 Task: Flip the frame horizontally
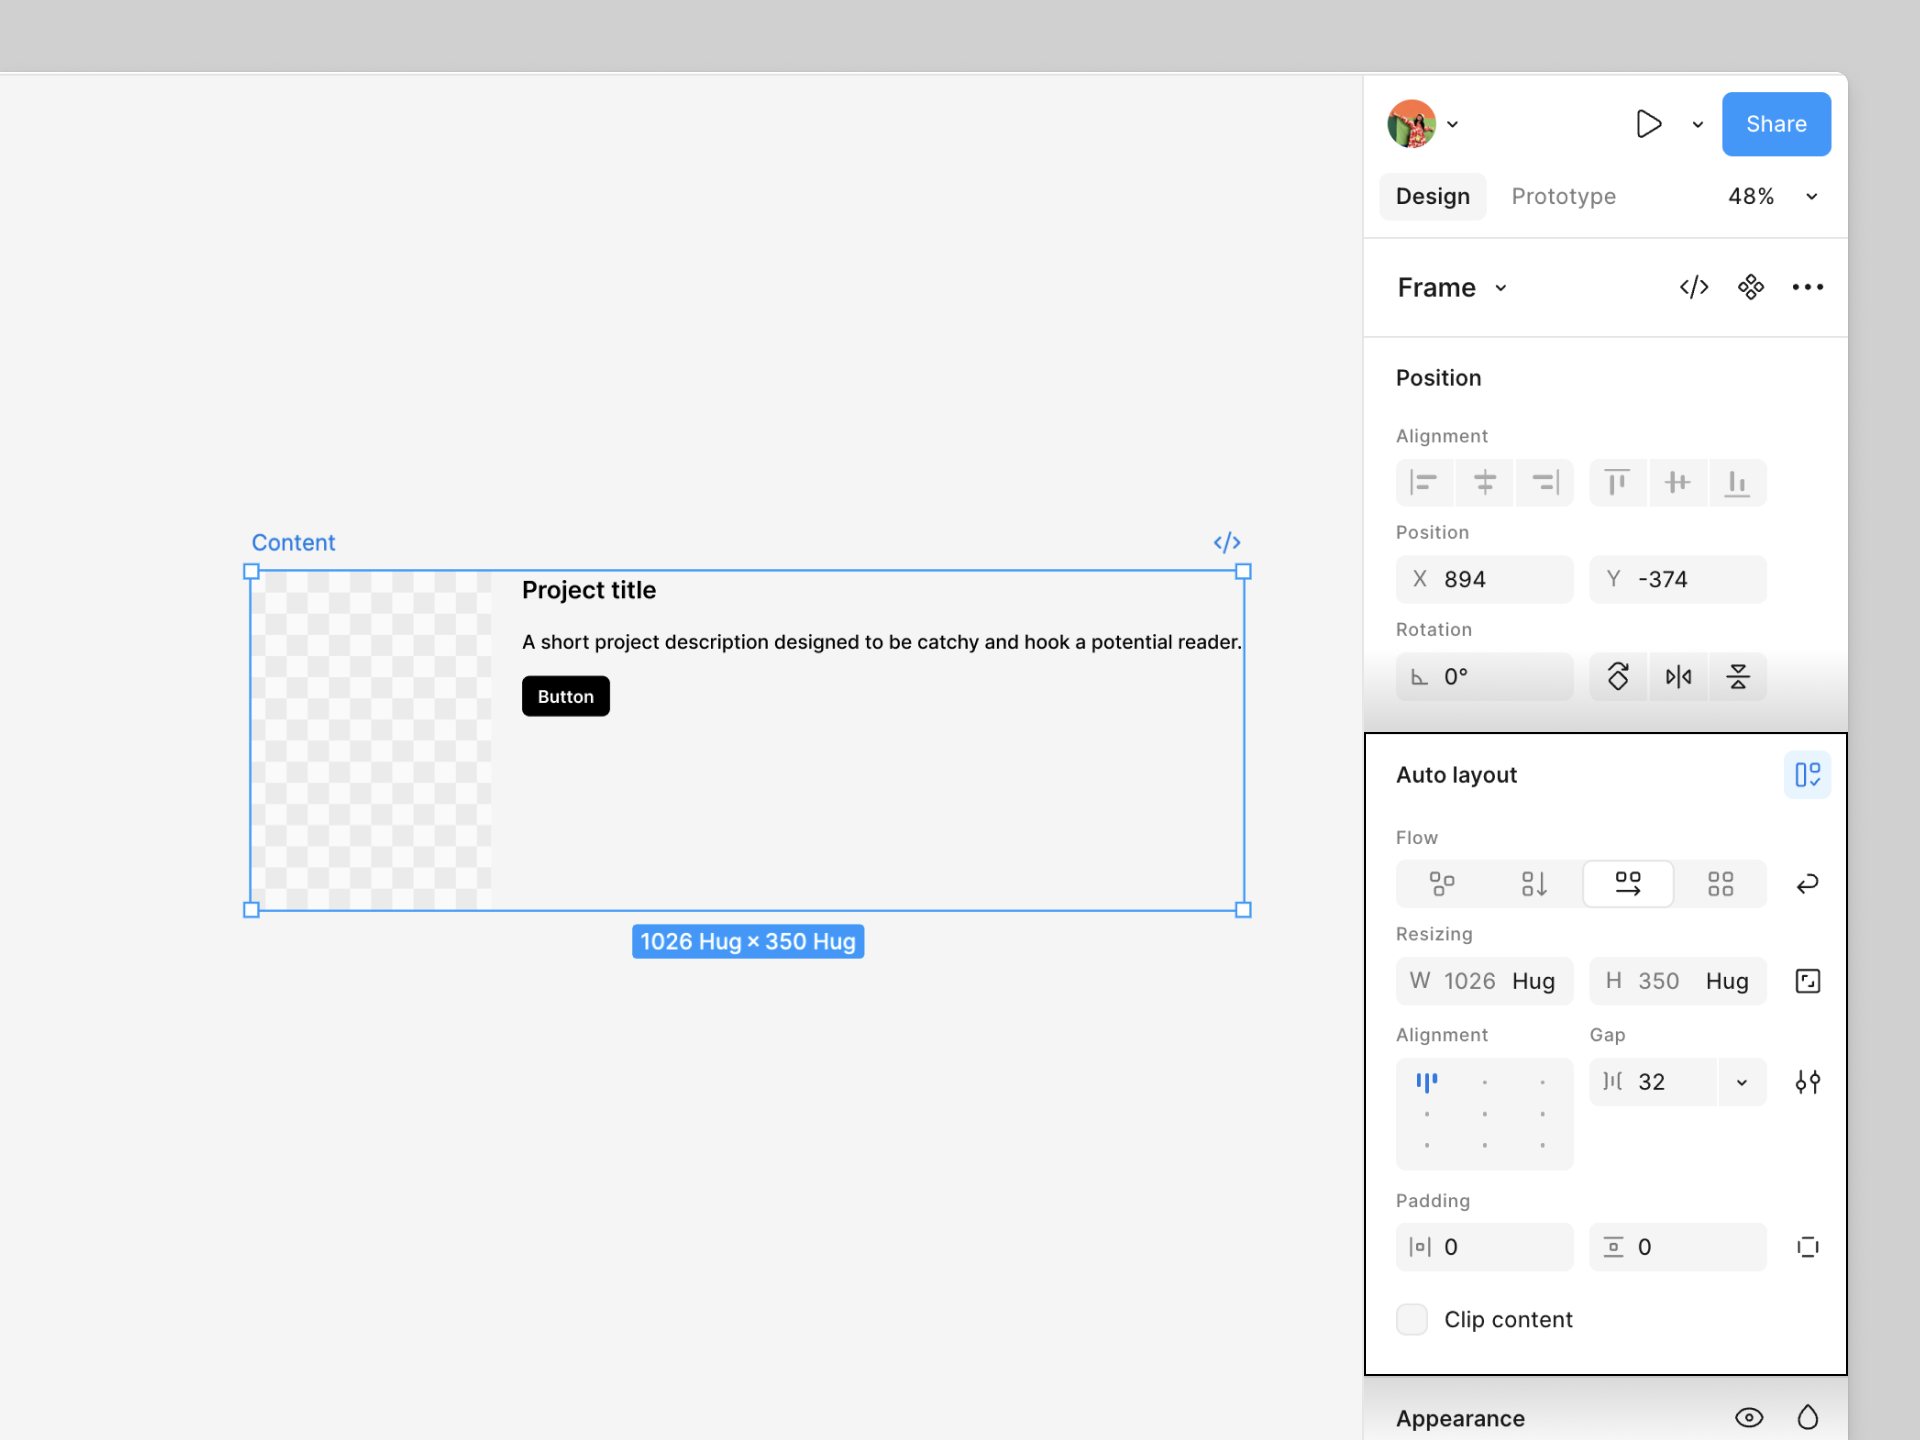1678,677
